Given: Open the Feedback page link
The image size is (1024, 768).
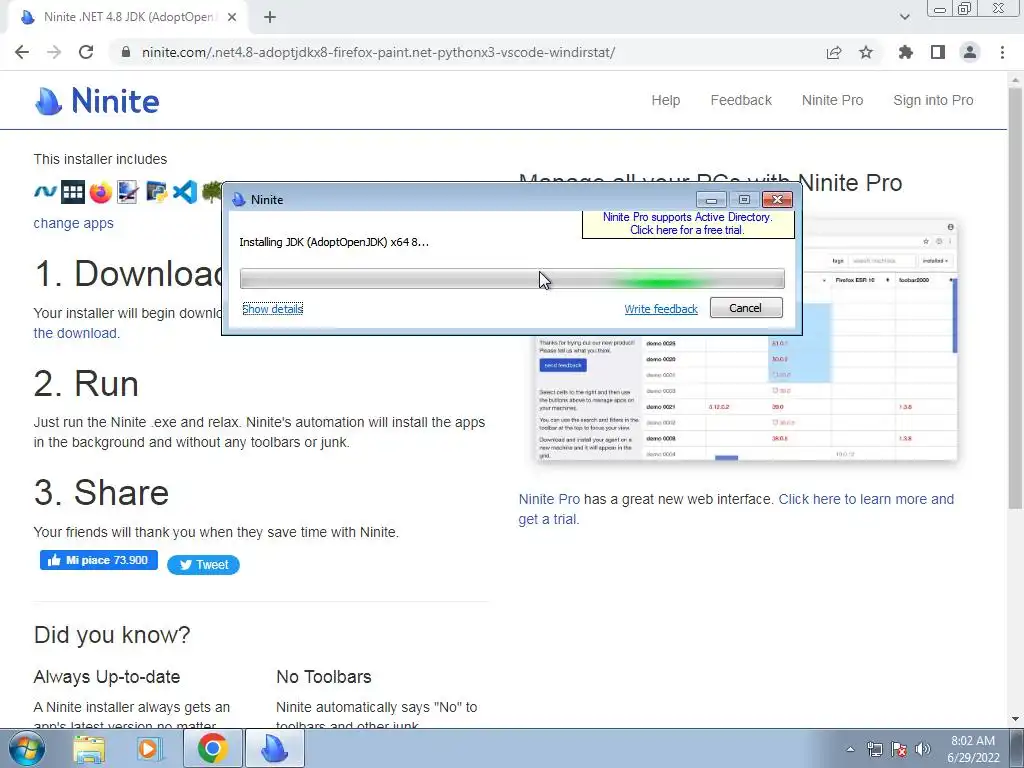Looking at the screenshot, I should point(741,100).
